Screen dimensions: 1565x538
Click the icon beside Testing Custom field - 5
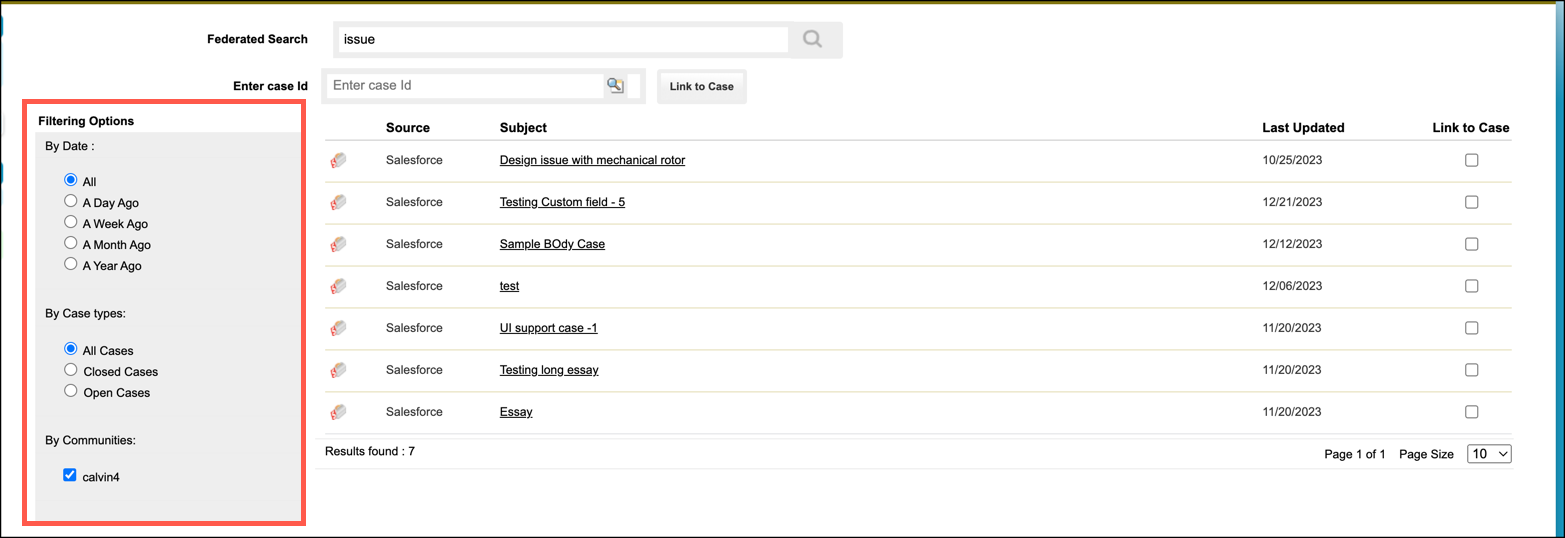click(338, 202)
